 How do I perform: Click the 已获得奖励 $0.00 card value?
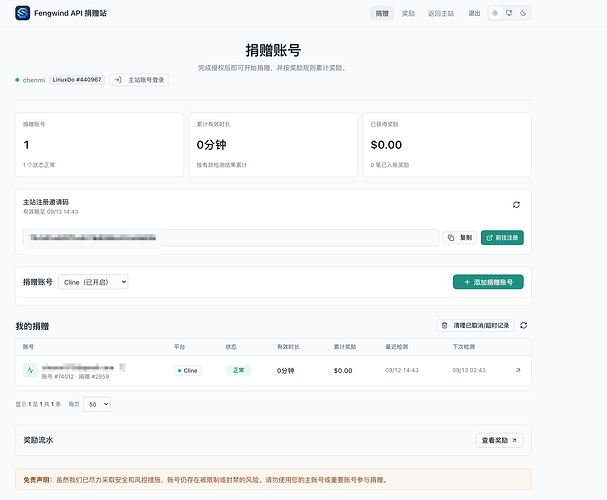pos(386,145)
